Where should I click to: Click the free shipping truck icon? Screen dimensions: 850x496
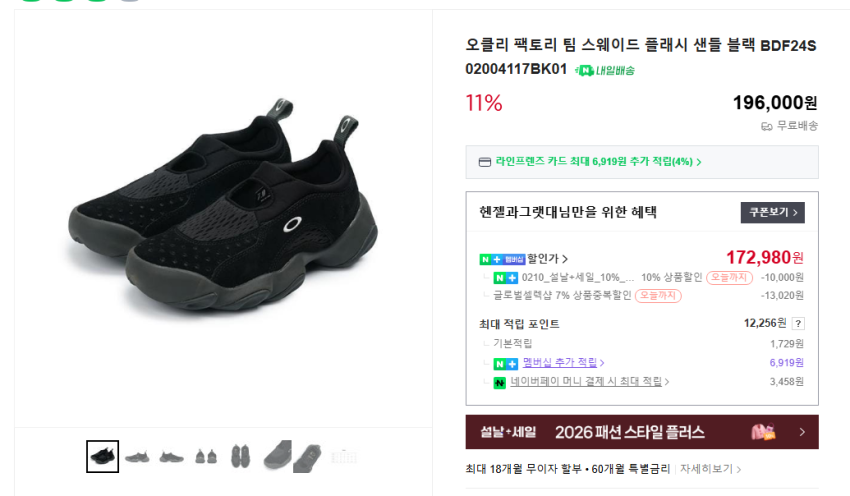click(x=767, y=126)
